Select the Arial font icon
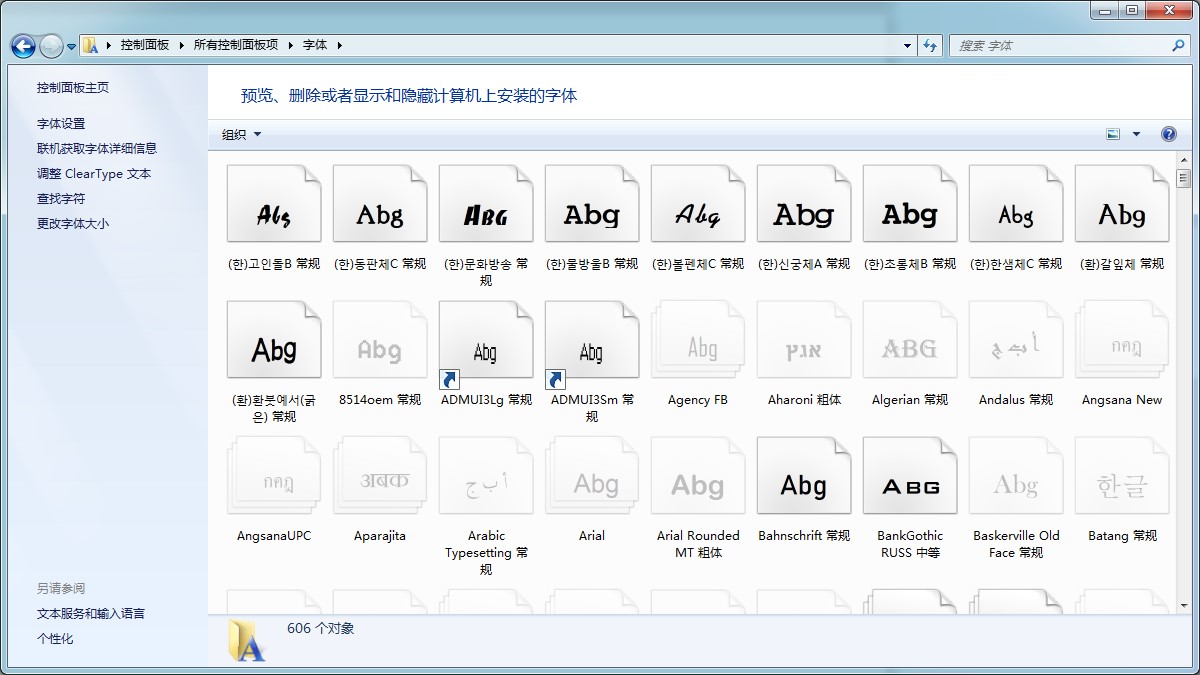This screenshot has height=675, width=1200. click(x=592, y=485)
